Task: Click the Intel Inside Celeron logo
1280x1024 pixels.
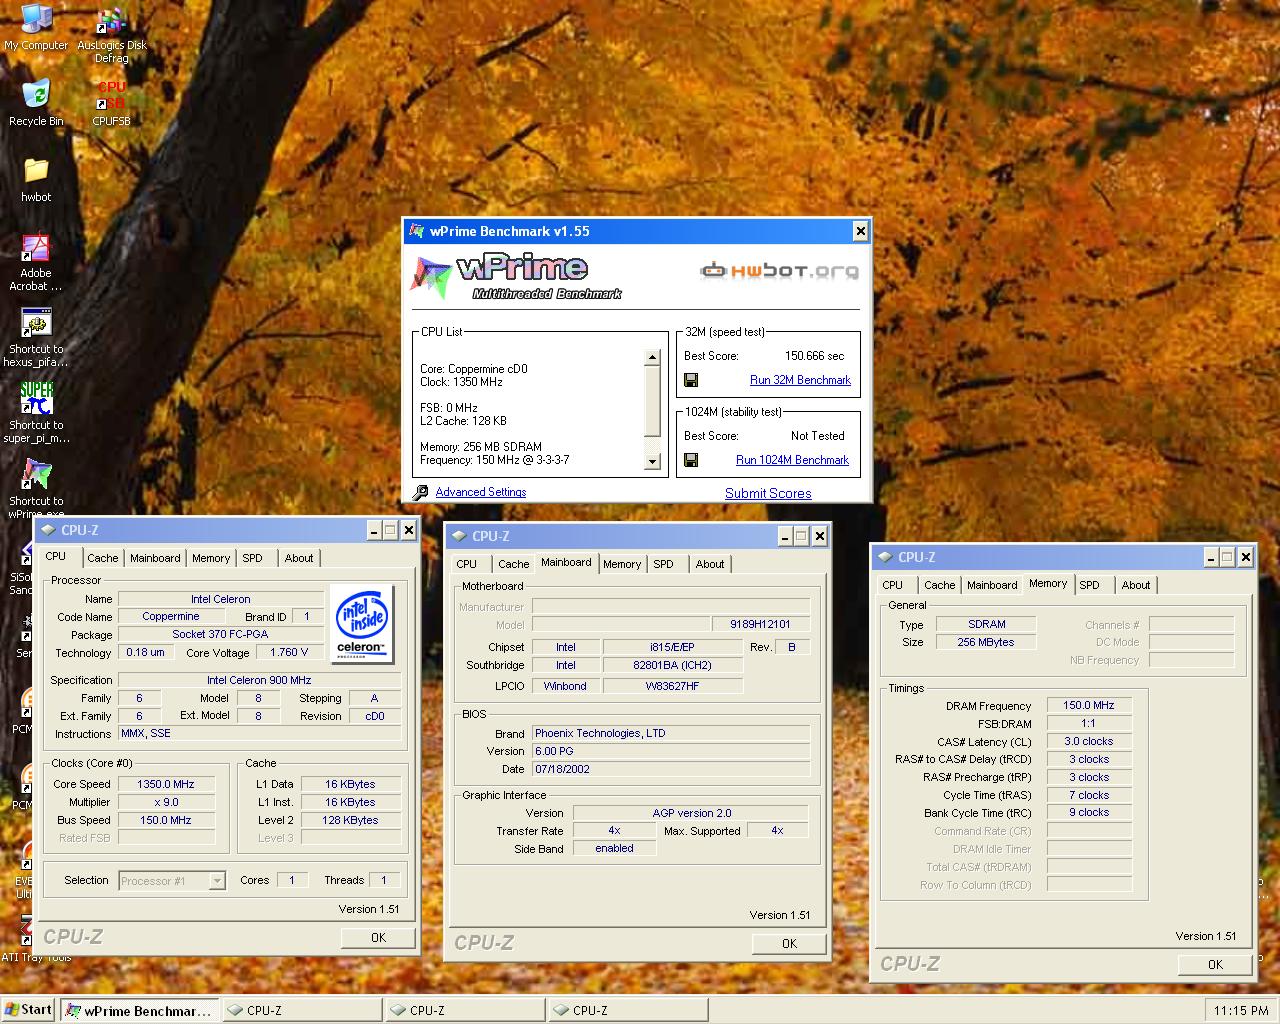Action: pyautogui.click(x=361, y=623)
